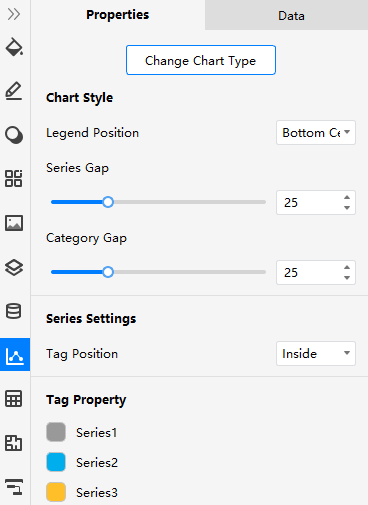Expand the Tag Position Inside dropdown
The width and height of the screenshot is (368, 505).
[x=316, y=353]
